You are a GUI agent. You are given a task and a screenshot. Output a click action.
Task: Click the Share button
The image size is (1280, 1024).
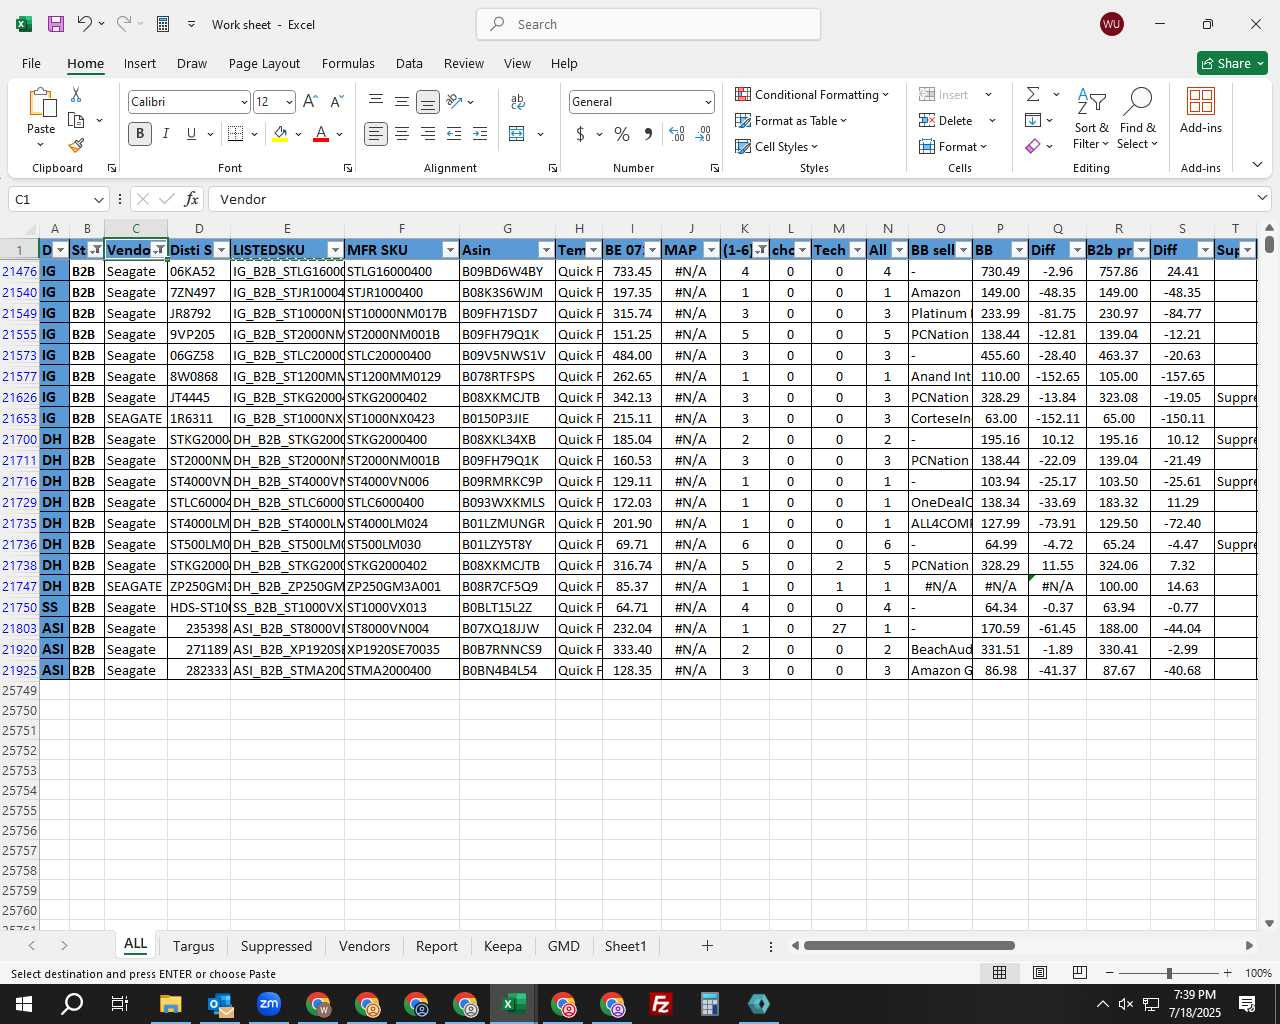pos(1232,63)
